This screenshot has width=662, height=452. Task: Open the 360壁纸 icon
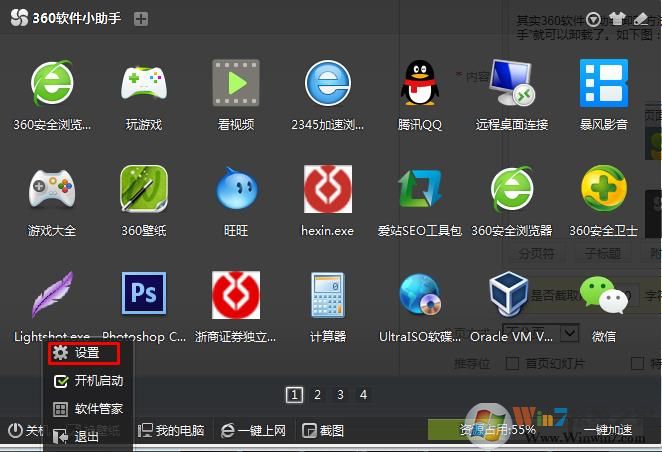pos(144,189)
